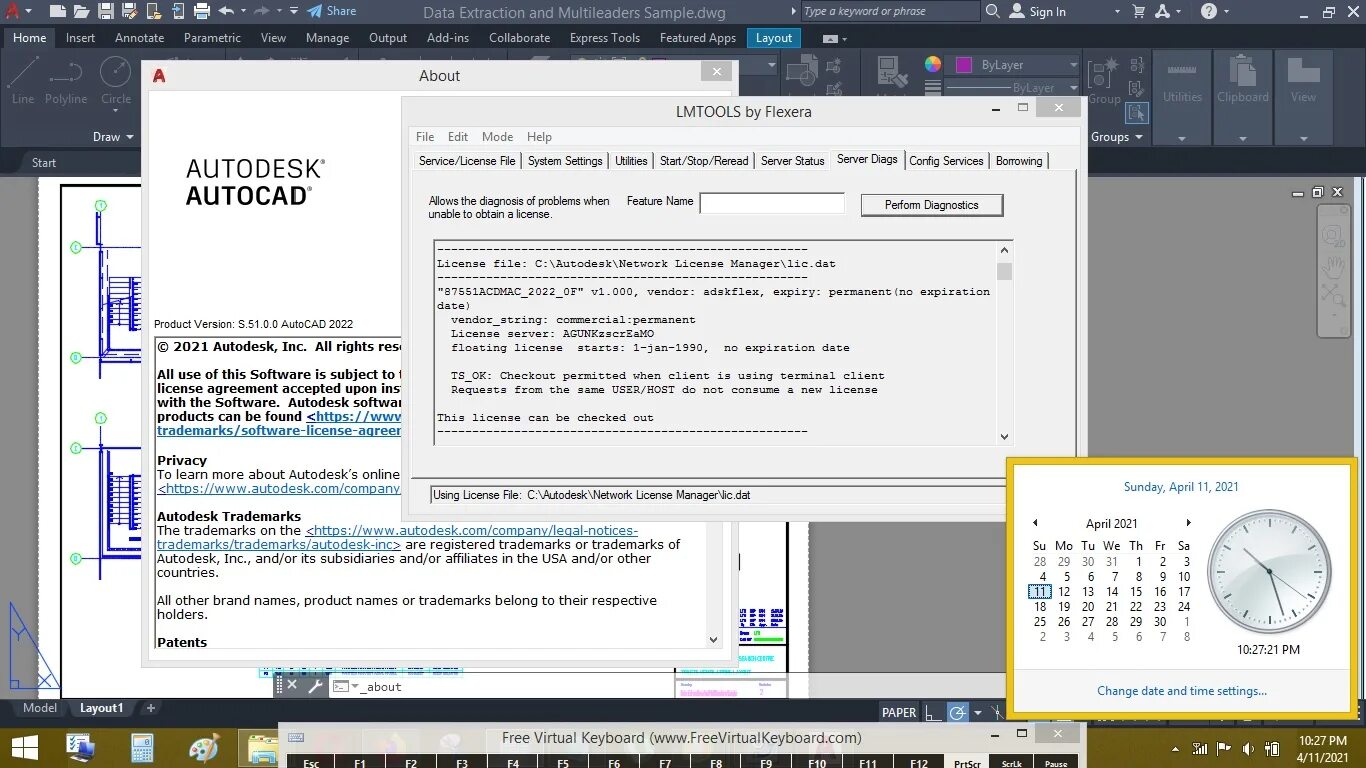Image resolution: width=1366 pixels, height=768 pixels.
Task: Close the command line with X icon
Action: point(292,685)
